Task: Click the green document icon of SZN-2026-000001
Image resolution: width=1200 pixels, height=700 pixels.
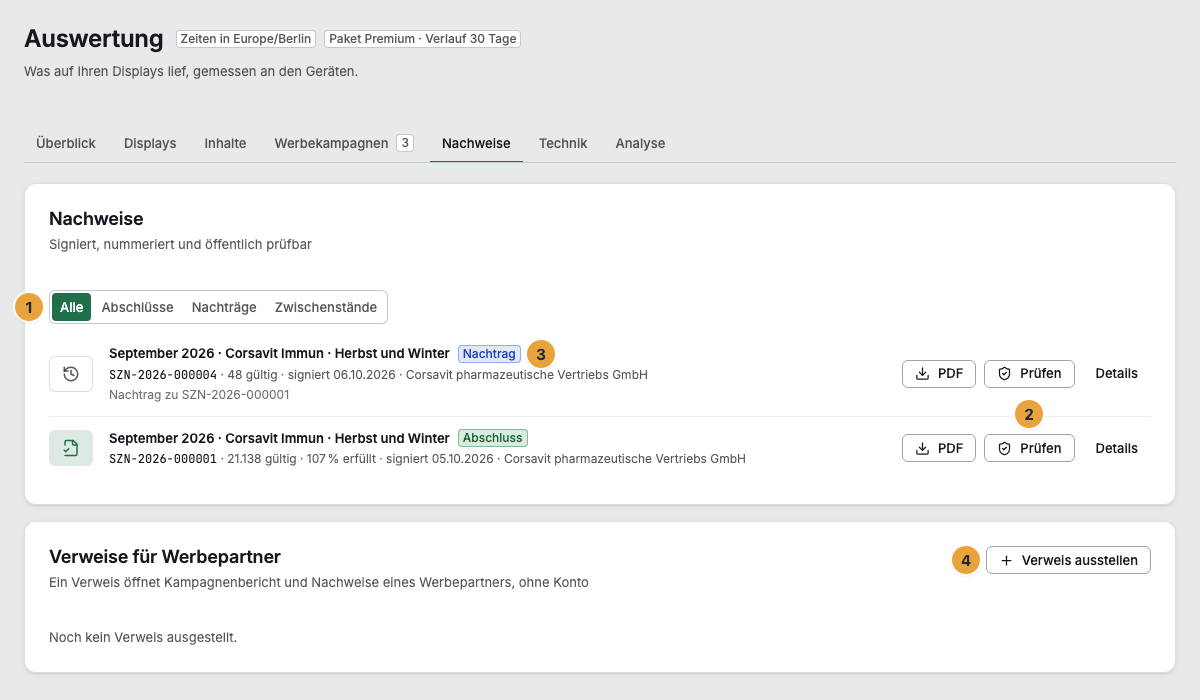Action: pyautogui.click(x=71, y=448)
